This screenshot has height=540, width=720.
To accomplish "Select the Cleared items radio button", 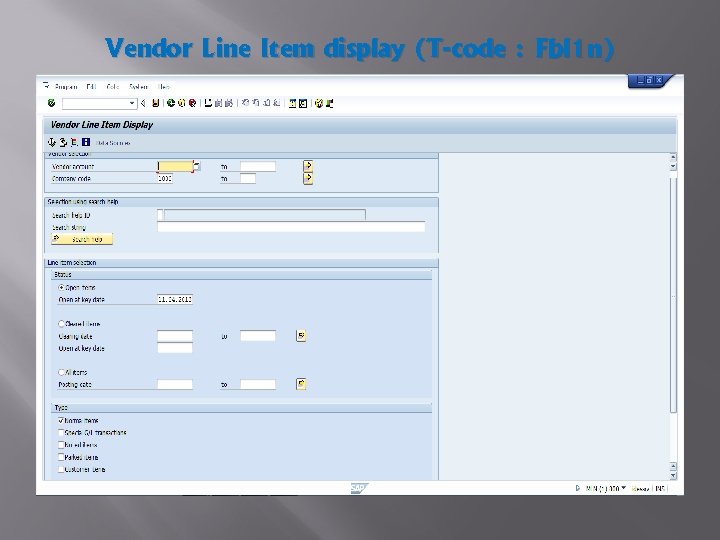I will coord(61,324).
